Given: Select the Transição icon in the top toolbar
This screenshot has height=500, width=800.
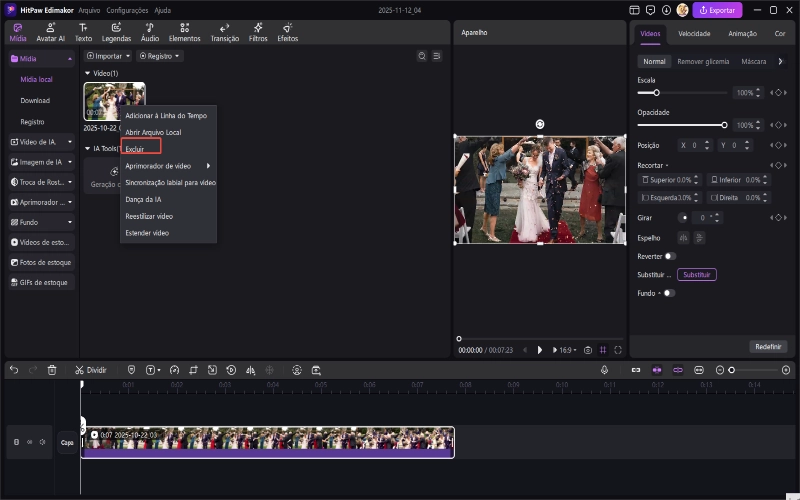Looking at the screenshot, I should coord(224,31).
